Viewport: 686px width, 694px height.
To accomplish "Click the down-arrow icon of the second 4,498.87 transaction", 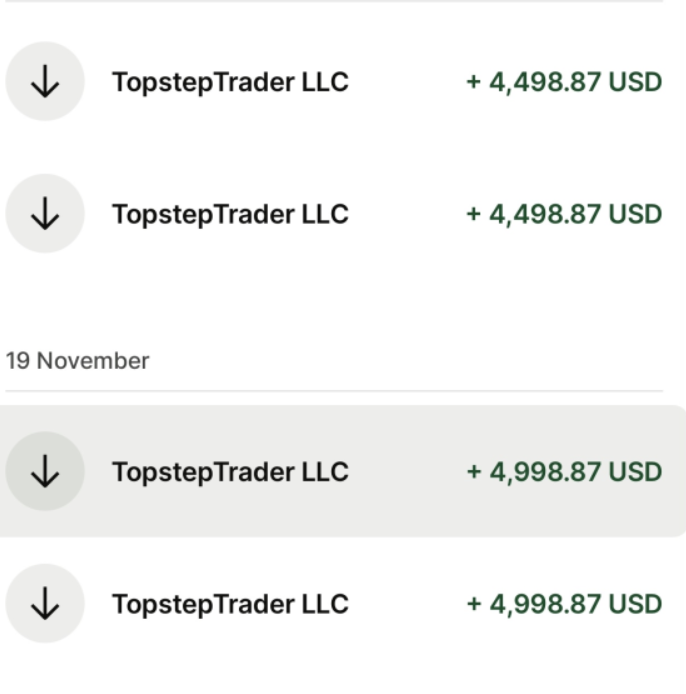I will pyautogui.click(x=45, y=214).
